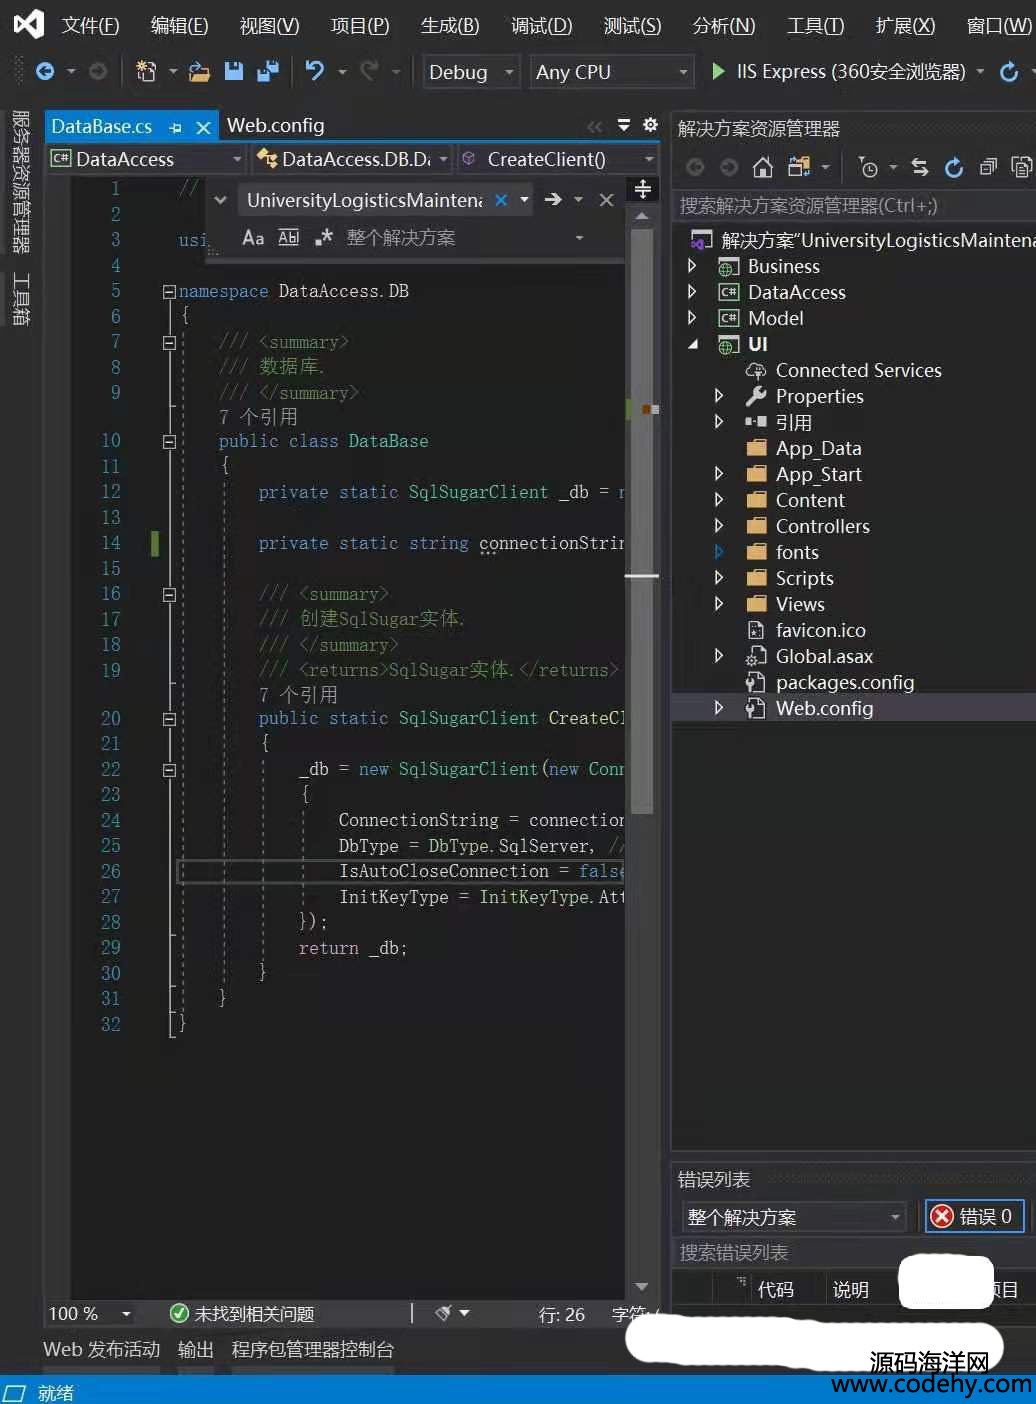Viewport: 1036px width, 1404px height.
Task: Open the 调试(D) menu
Action: [541, 25]
